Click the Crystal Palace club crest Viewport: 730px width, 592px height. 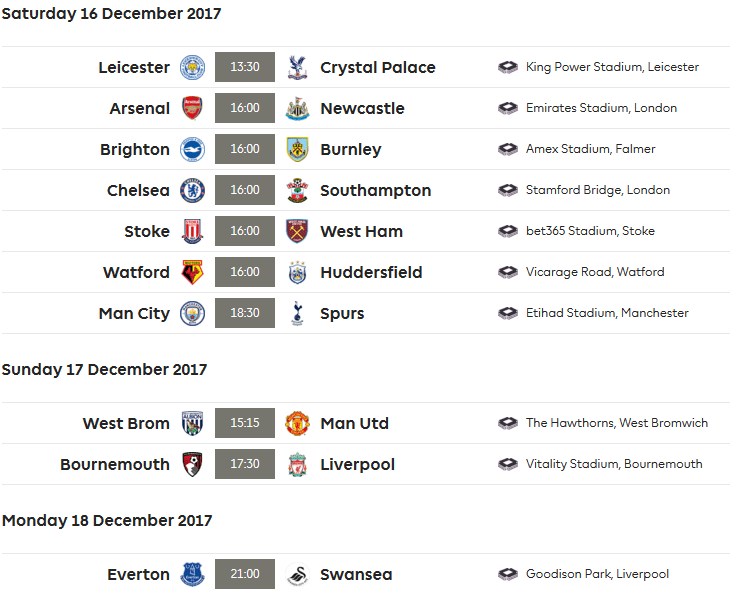tap(297, 68)
